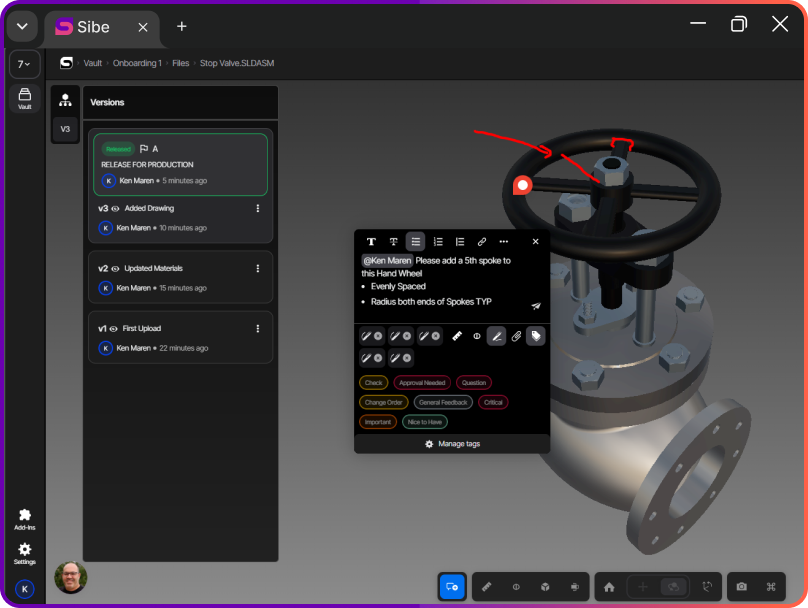Screen dimensions: 808x608
Task: Open more formatting options ellipsis
Action: click(504, 242)
